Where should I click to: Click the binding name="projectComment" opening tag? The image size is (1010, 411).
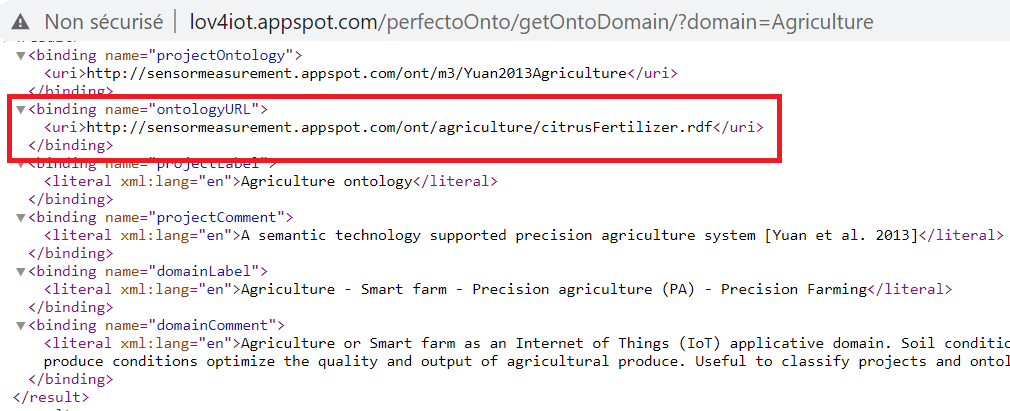[160, 218]
